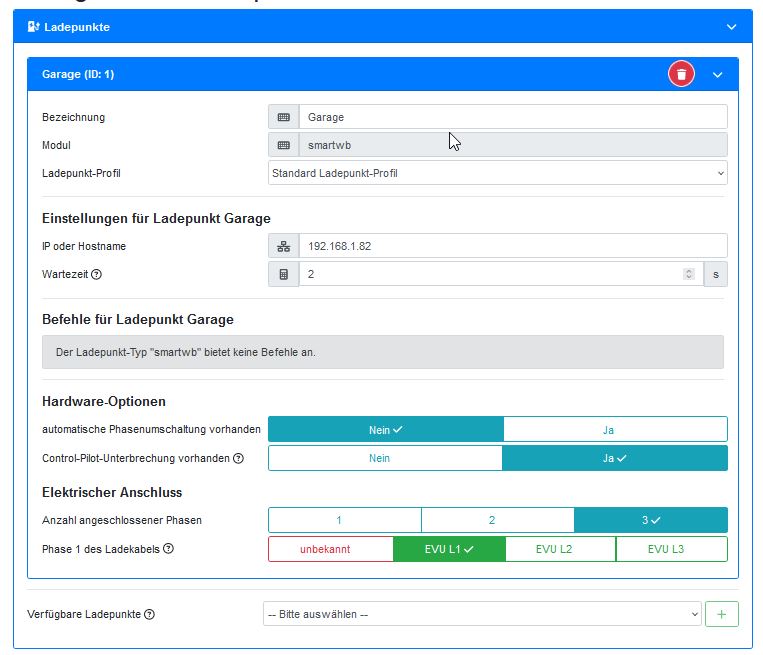Click the green plus add button

pyautogui.click(x=721, y=614)
